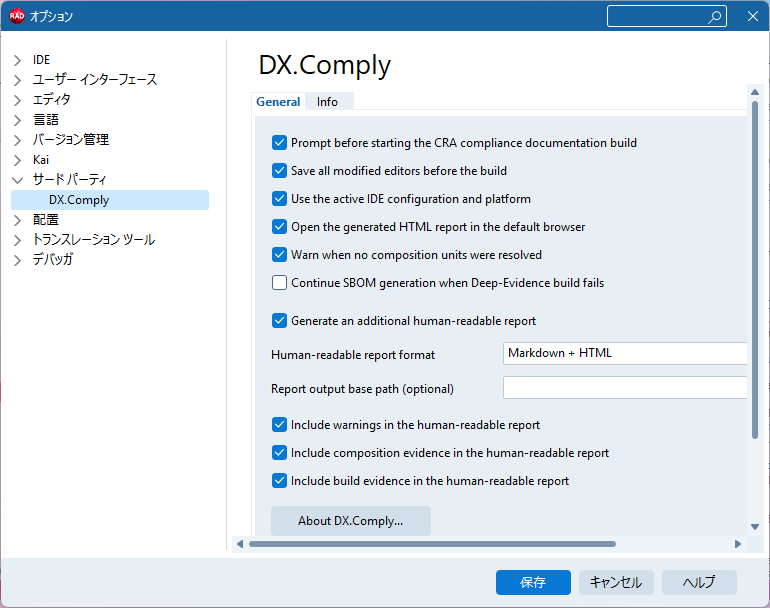
Task: Toggle Prompt before starting CRA build checkbox
Action: 279,143
